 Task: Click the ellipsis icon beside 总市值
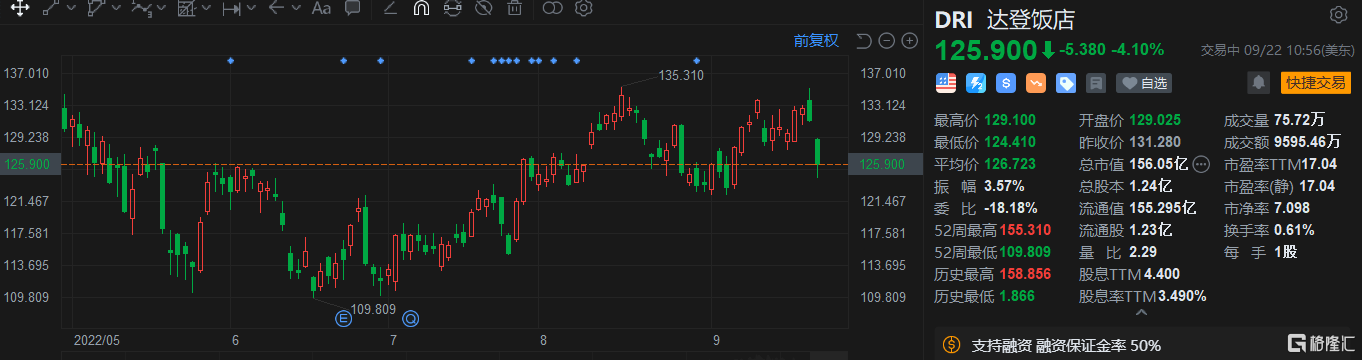pyautogui.click(x=1201, y=164)
